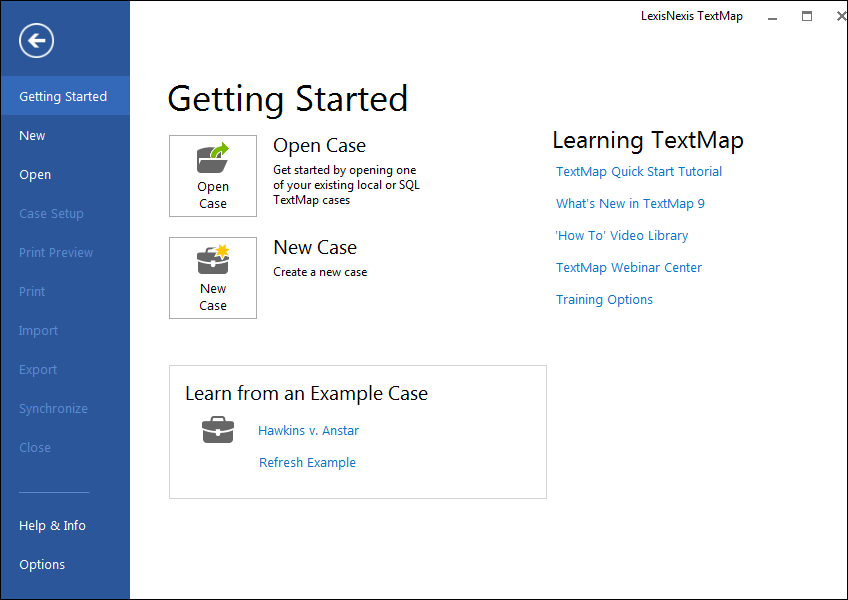Click the Open Case folder icon button
Screen dimensions: 848x600
(x=213, y=176)
